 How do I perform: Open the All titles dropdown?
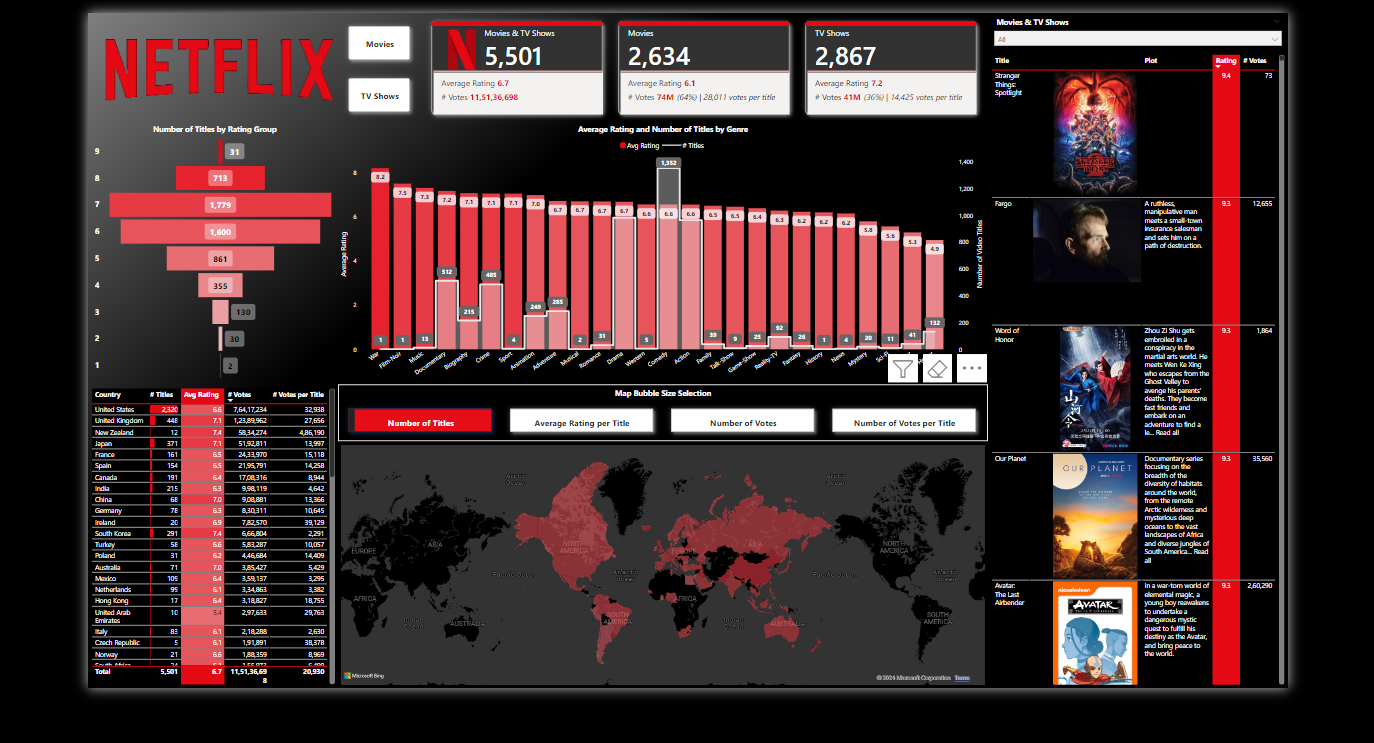(x=1138, y=39)
